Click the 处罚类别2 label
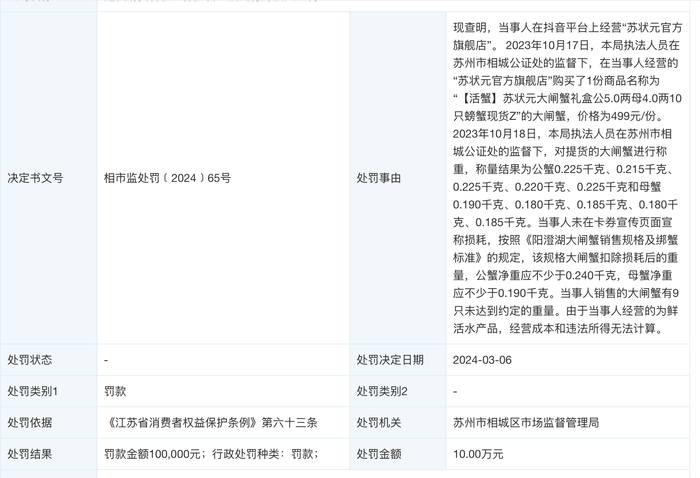The height and width of the screenshot is (478, 700). [382, 391]
